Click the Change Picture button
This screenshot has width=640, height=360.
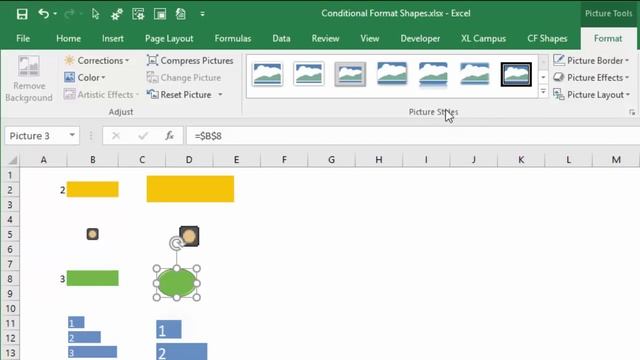pyautogui.click(x=184, y=77)
